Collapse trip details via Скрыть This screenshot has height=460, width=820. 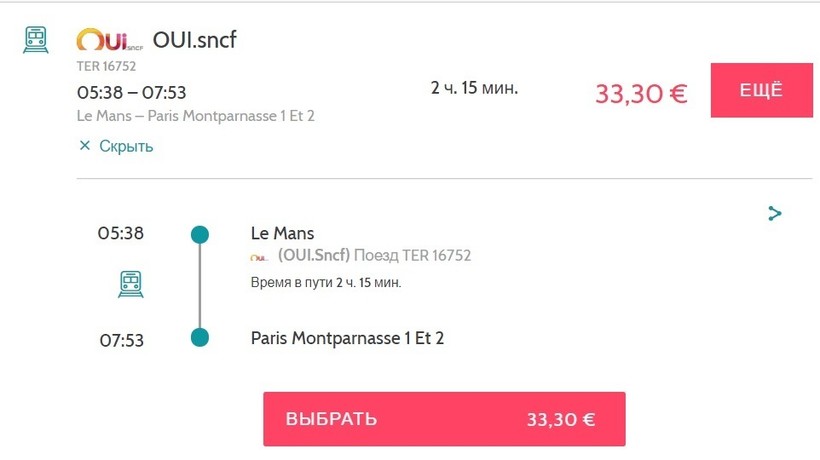[126, 146]
